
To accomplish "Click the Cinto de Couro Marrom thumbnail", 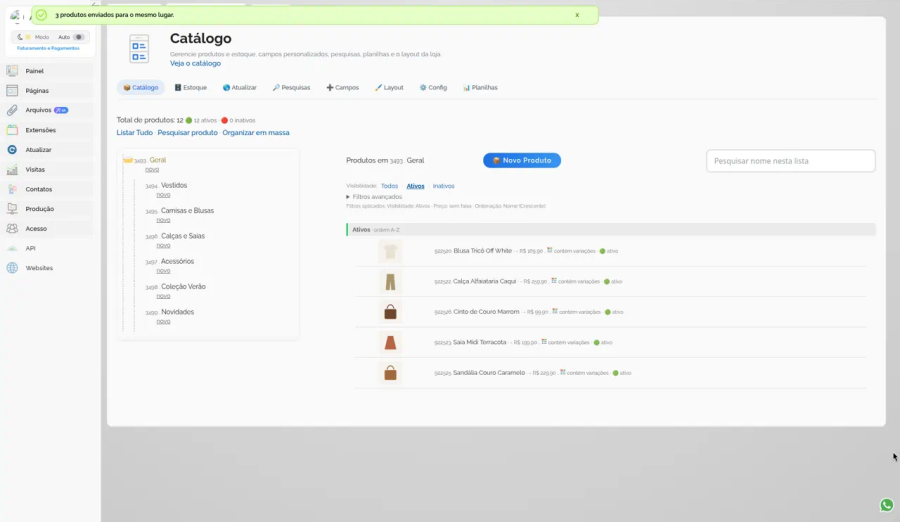I will coord(390,312).
